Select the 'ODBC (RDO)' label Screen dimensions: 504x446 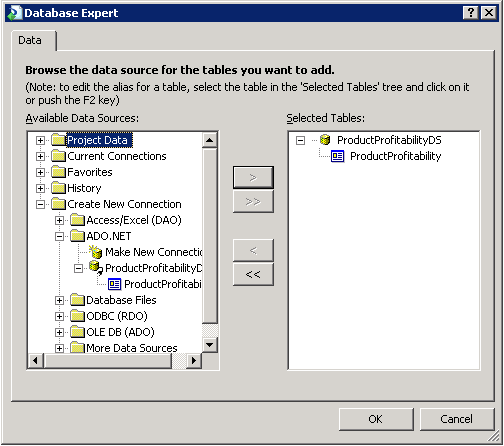coord(117,316)
